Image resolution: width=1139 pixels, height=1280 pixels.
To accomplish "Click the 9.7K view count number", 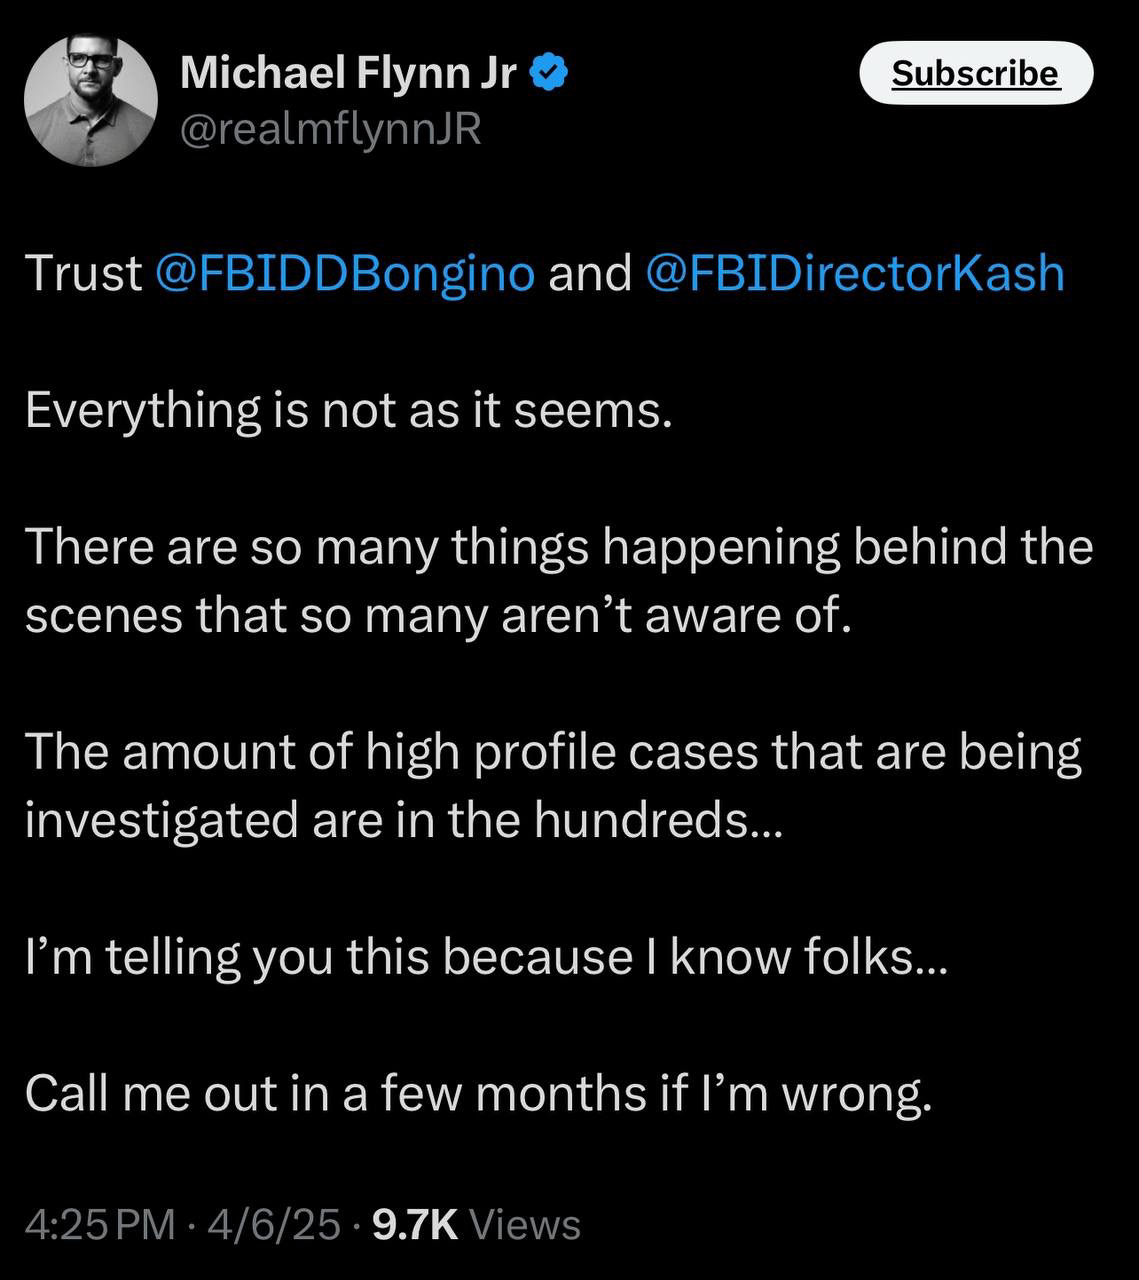I will click(414, 1224).
